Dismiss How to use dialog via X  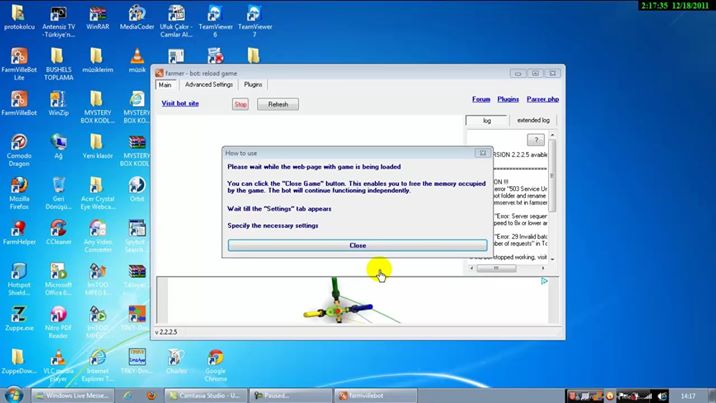[x=483, y=153]
